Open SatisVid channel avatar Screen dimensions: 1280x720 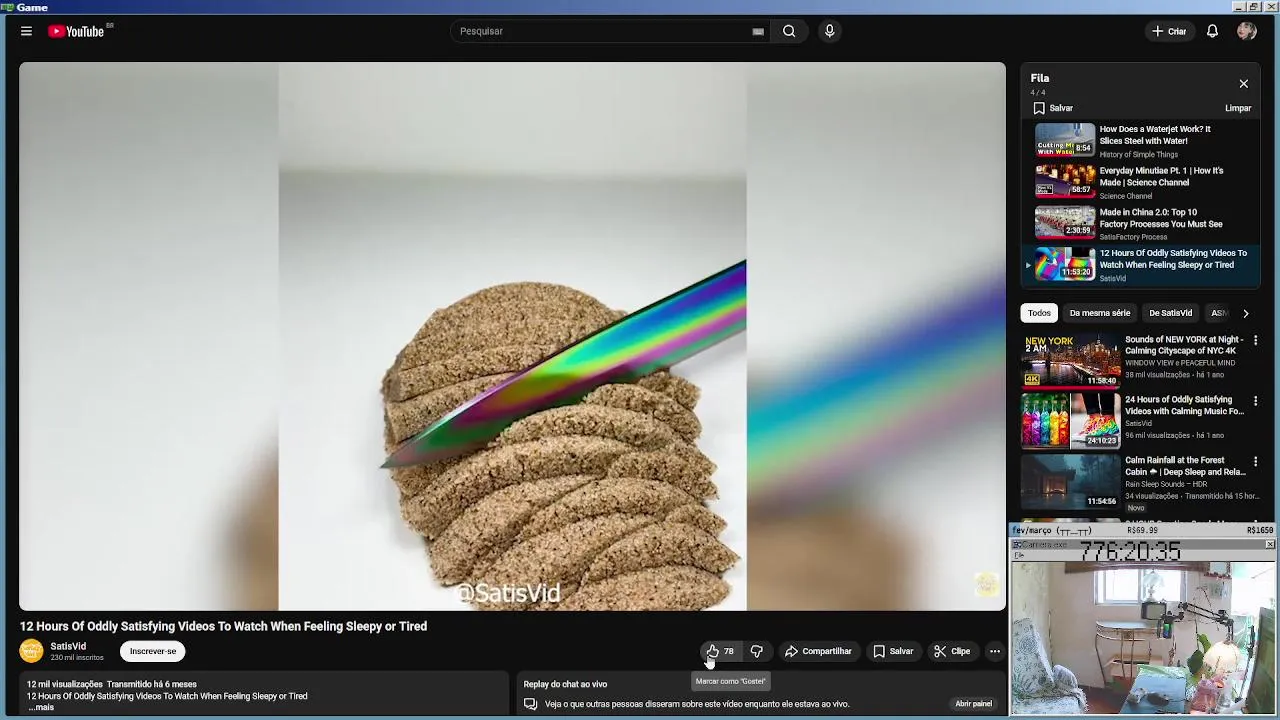(32, 651)
